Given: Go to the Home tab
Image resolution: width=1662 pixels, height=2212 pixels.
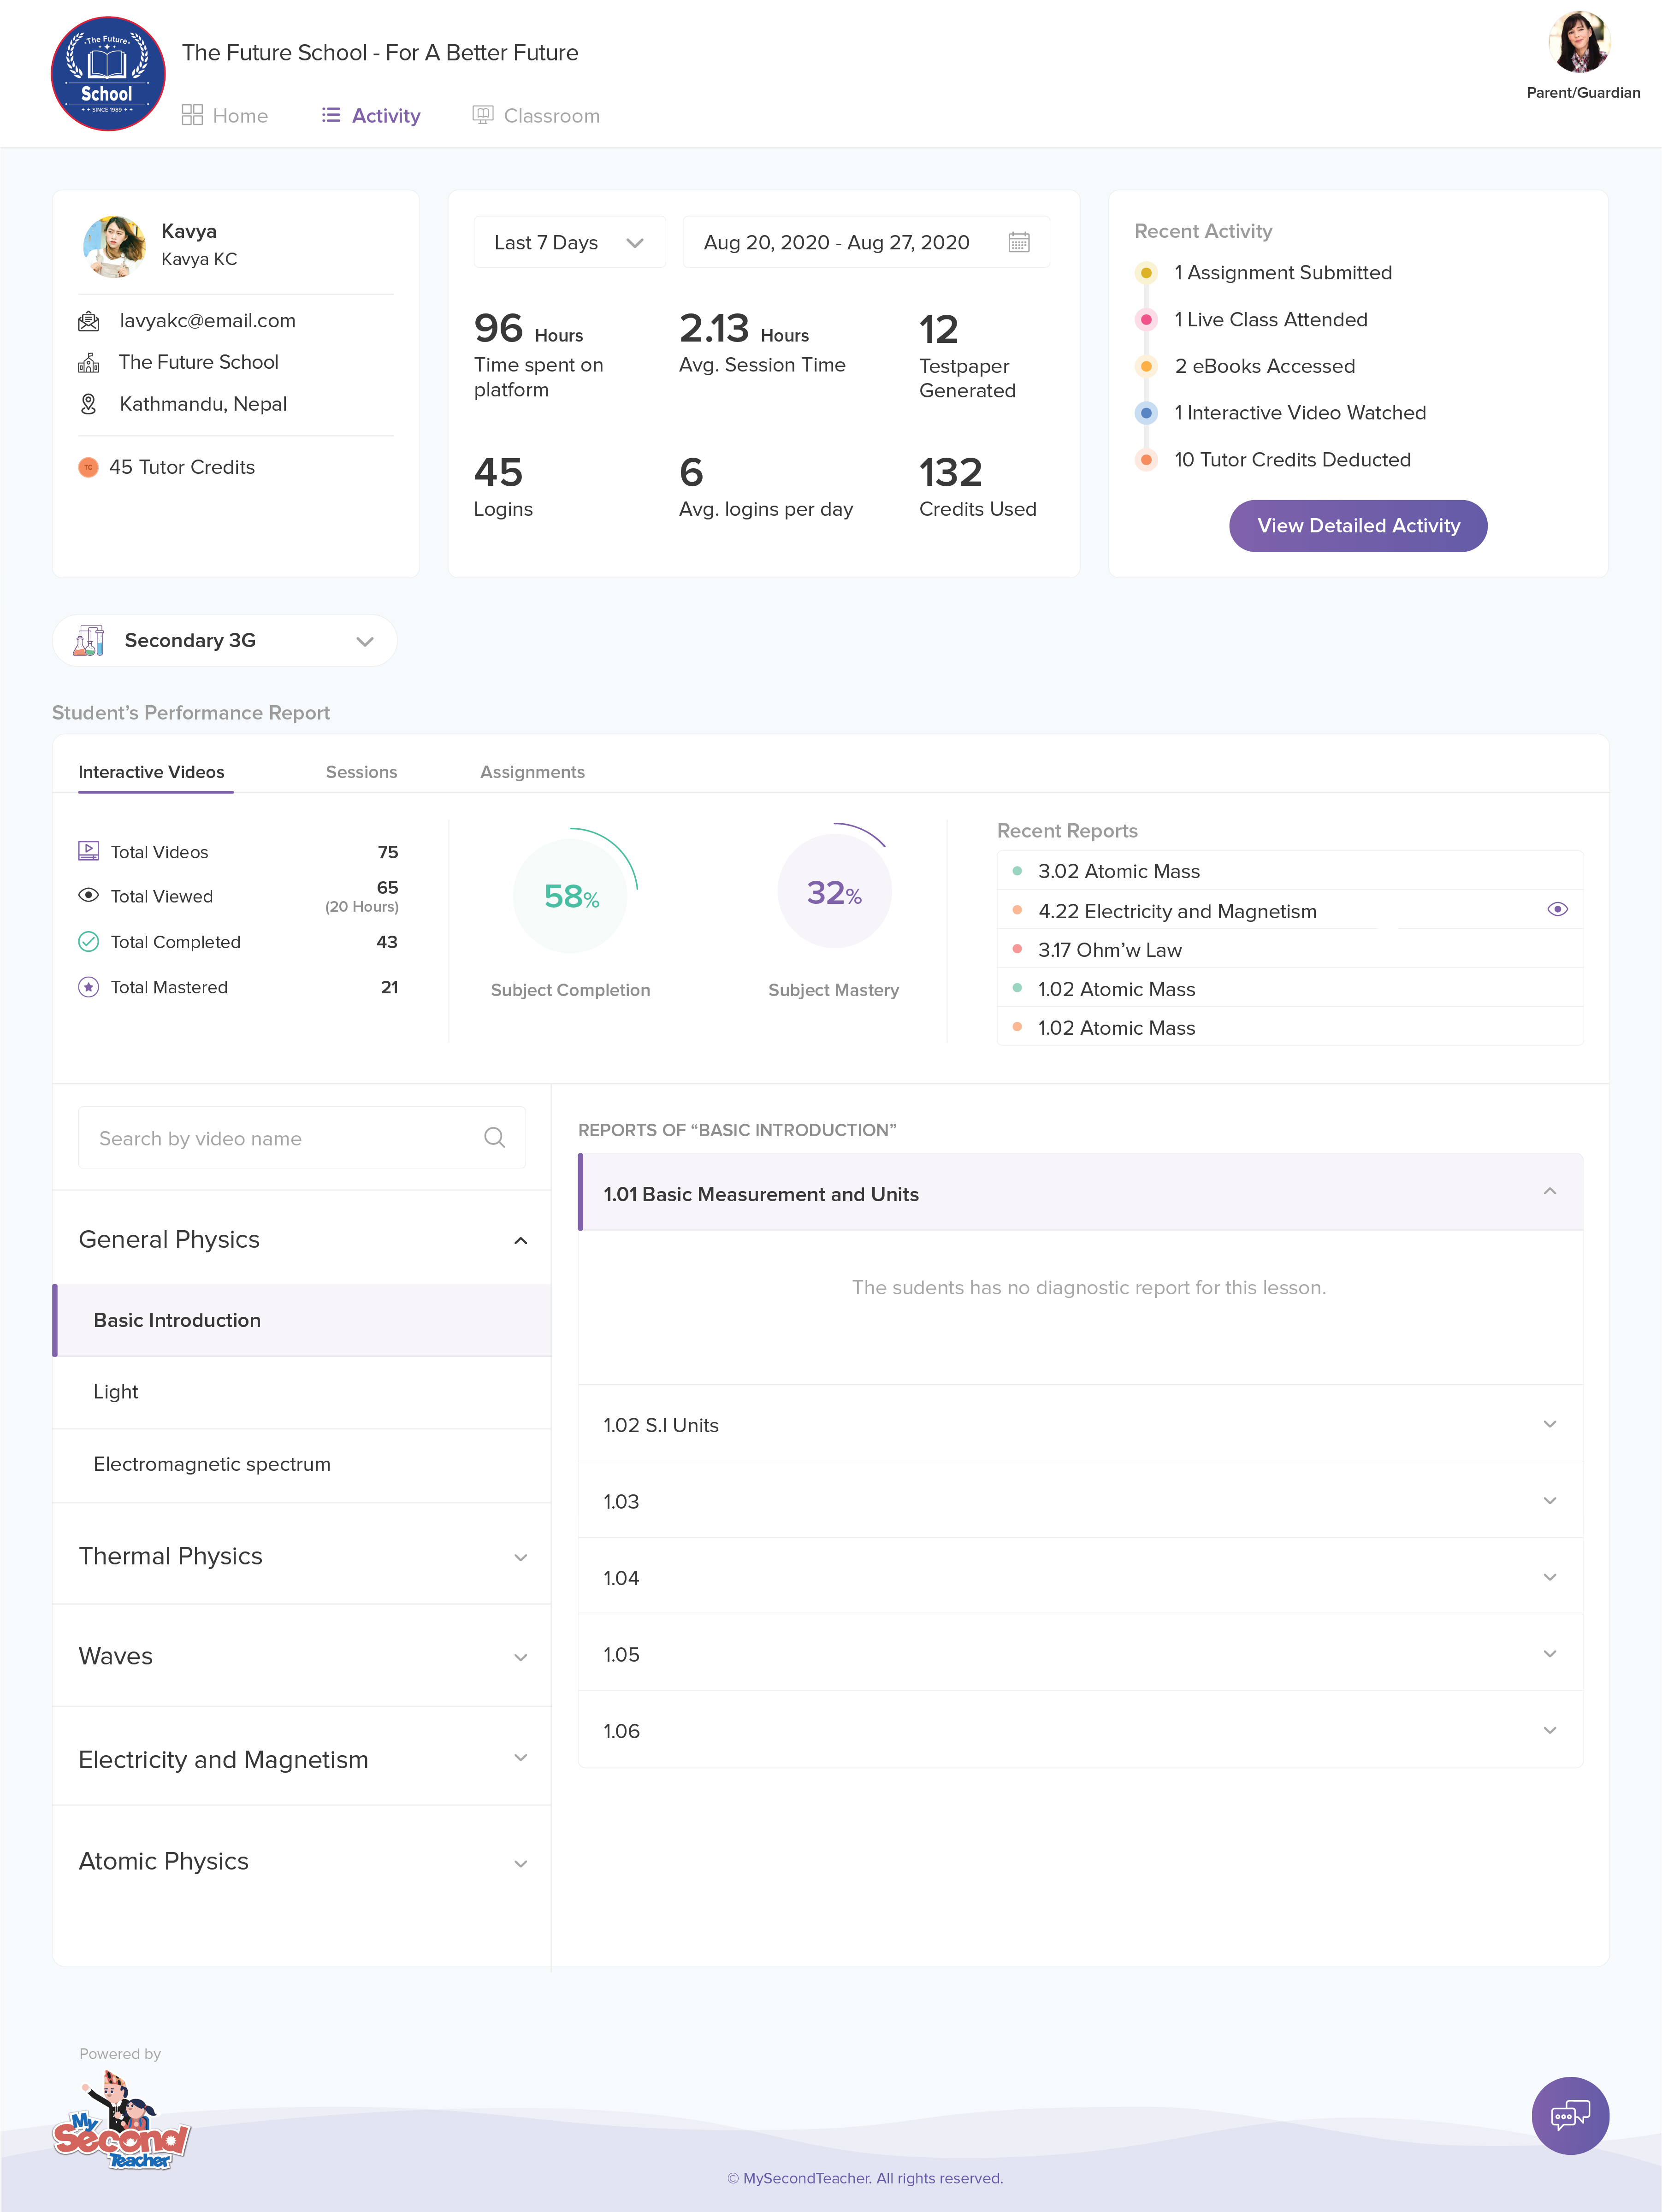Looking at the screenshot, I should [225, 115].
